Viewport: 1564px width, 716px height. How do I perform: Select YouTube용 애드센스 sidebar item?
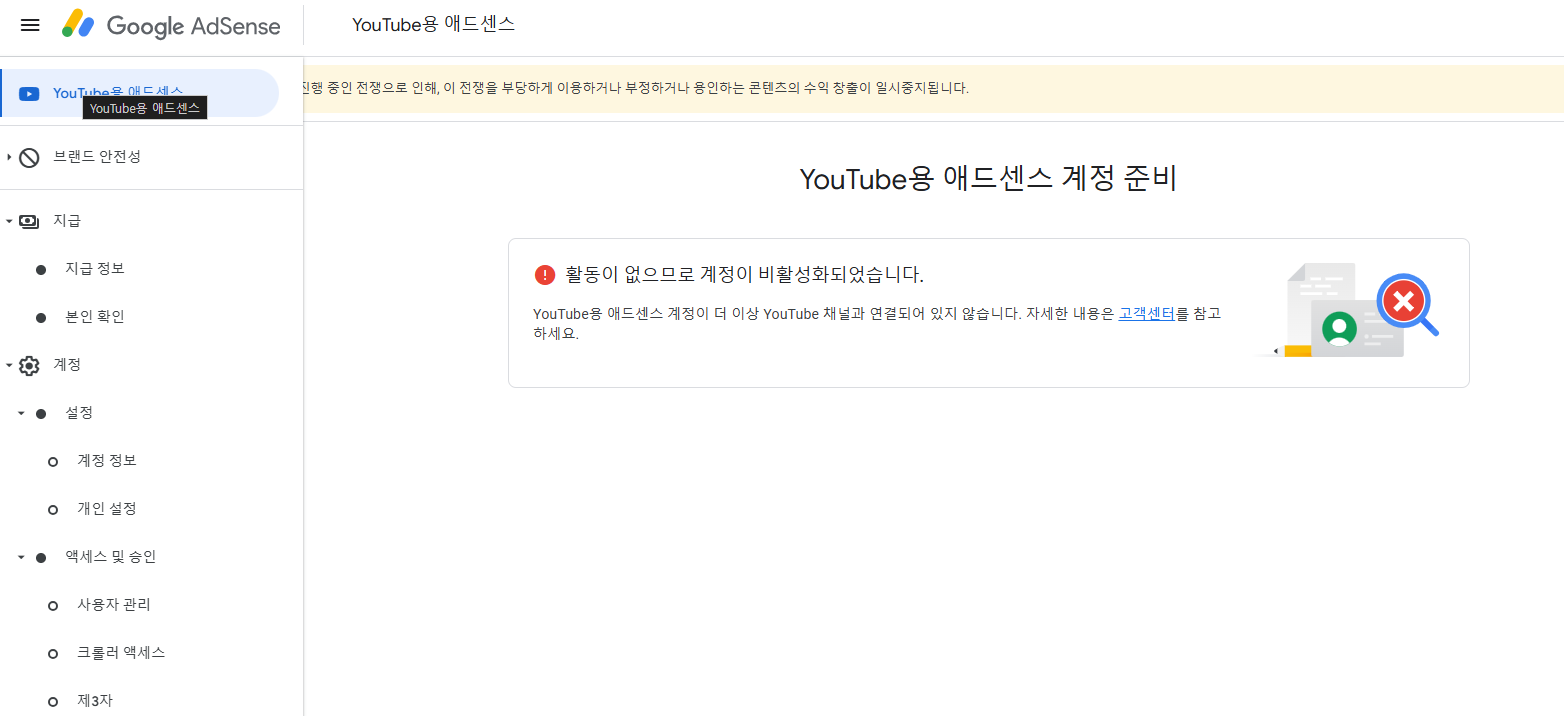(140, 93)
